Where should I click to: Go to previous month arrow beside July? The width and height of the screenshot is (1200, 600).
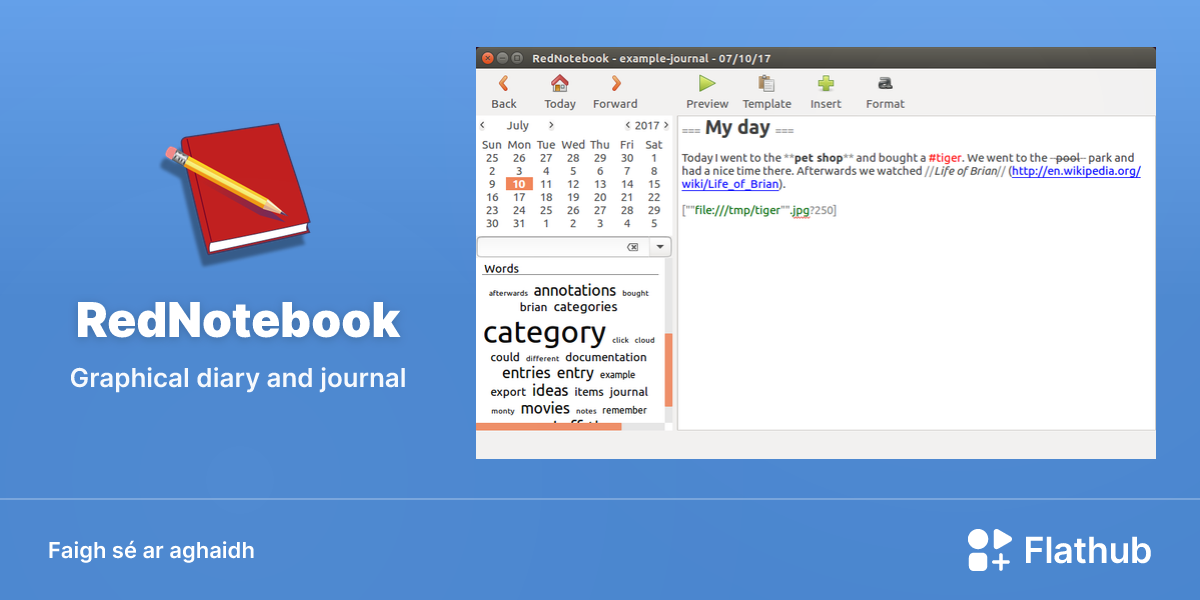[483, 126]
